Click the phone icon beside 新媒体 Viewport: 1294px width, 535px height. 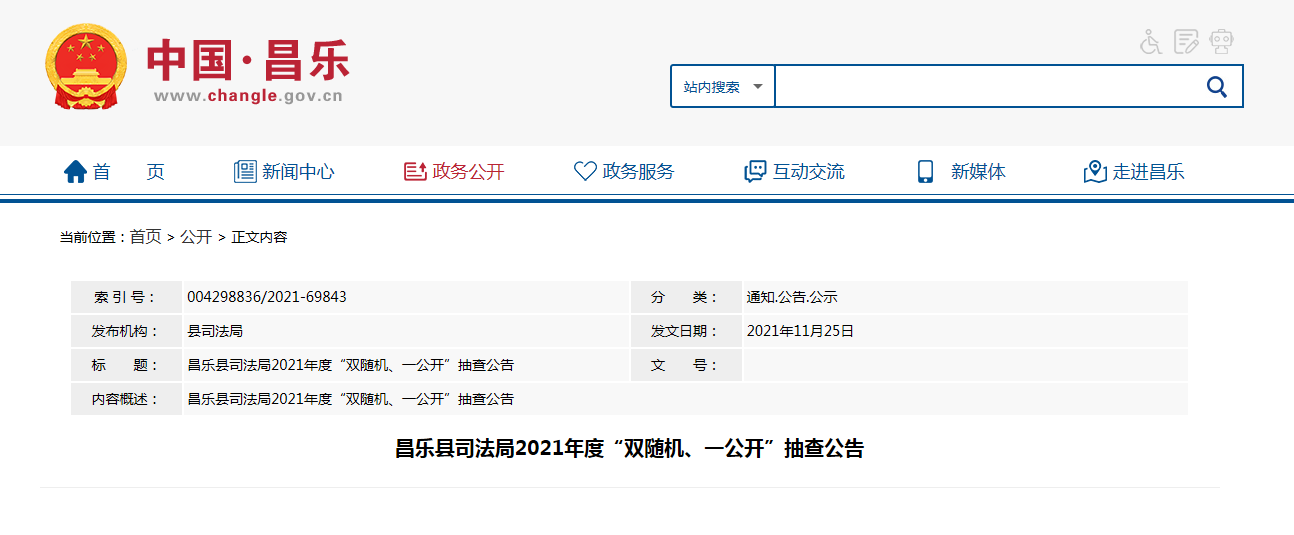(x=925, y=172)
